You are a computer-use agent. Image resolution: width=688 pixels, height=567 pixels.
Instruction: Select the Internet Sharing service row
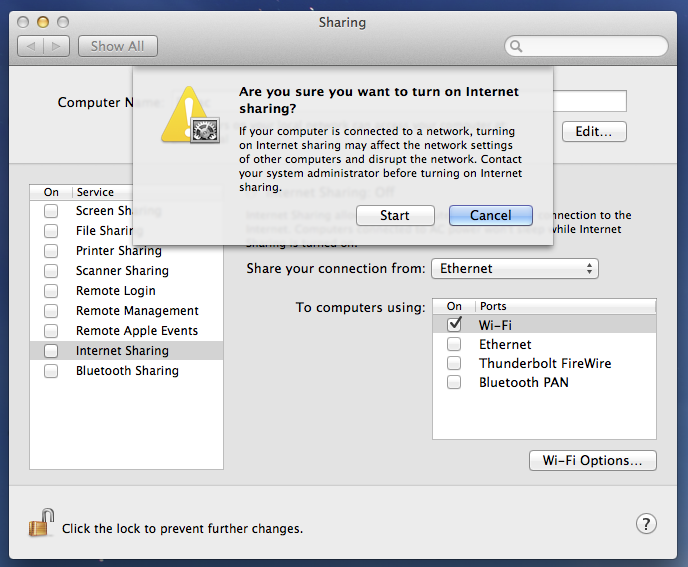126,351
